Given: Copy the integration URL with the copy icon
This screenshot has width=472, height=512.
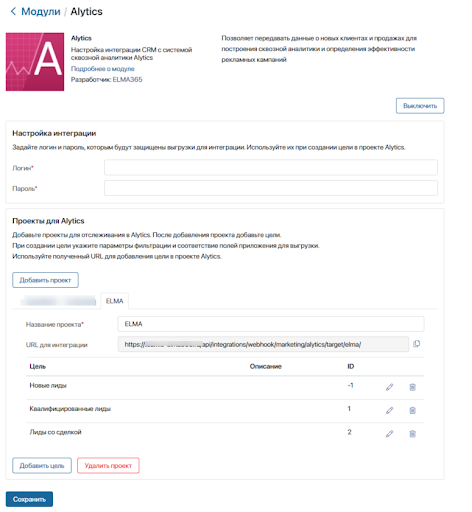Looking at the screenshot, I should pos(416,344).
